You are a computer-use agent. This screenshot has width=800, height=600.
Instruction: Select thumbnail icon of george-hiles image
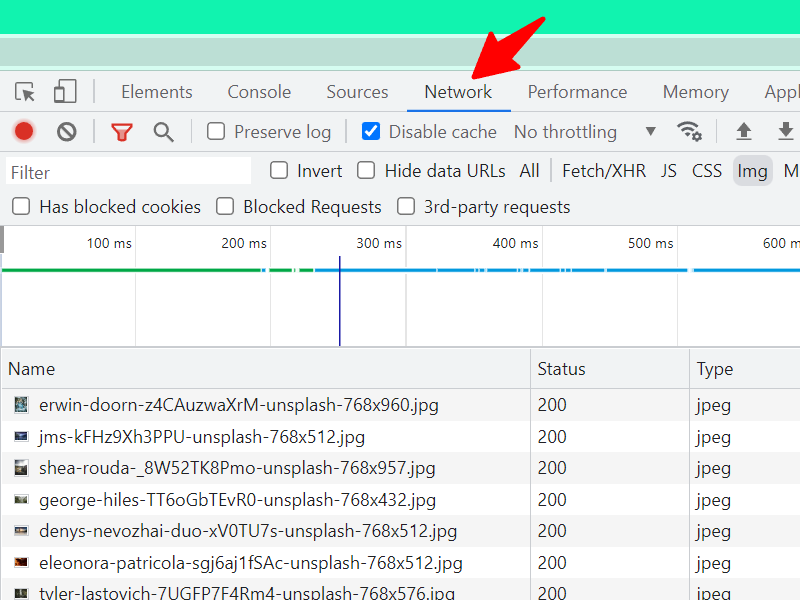pyautogui.click(x=21, y=499)
